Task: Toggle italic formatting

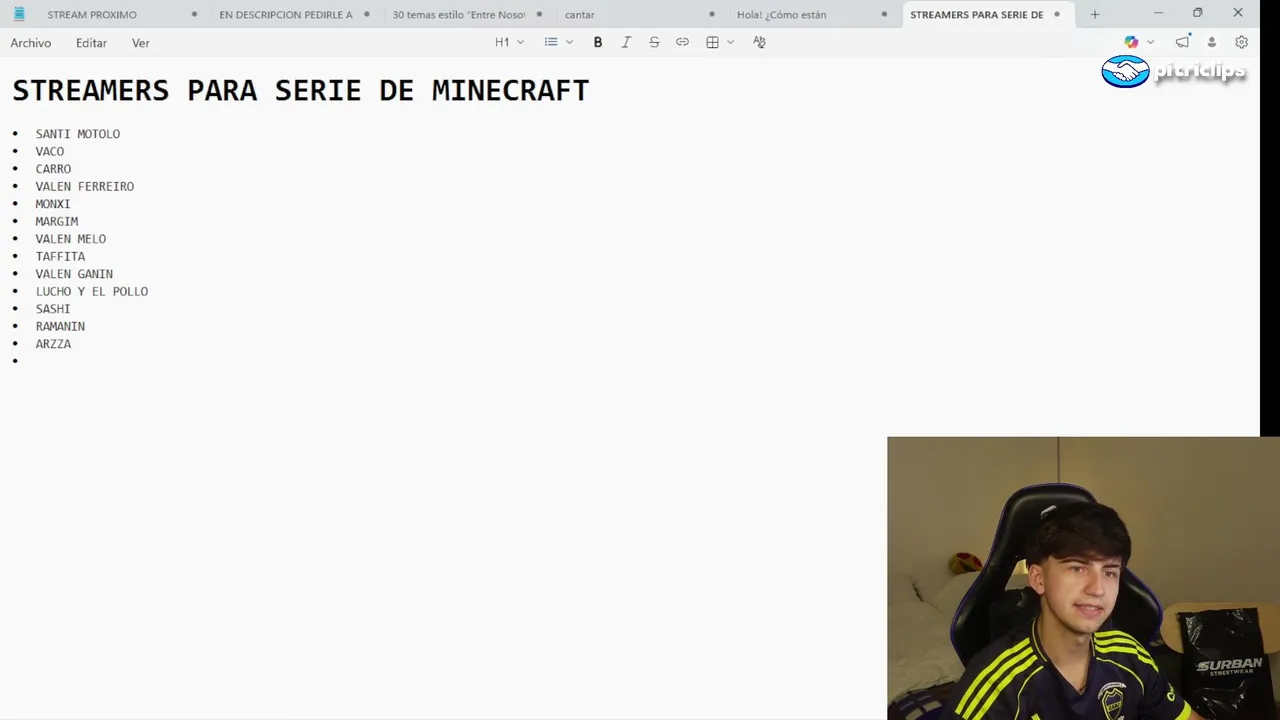Action: (626, 42)
